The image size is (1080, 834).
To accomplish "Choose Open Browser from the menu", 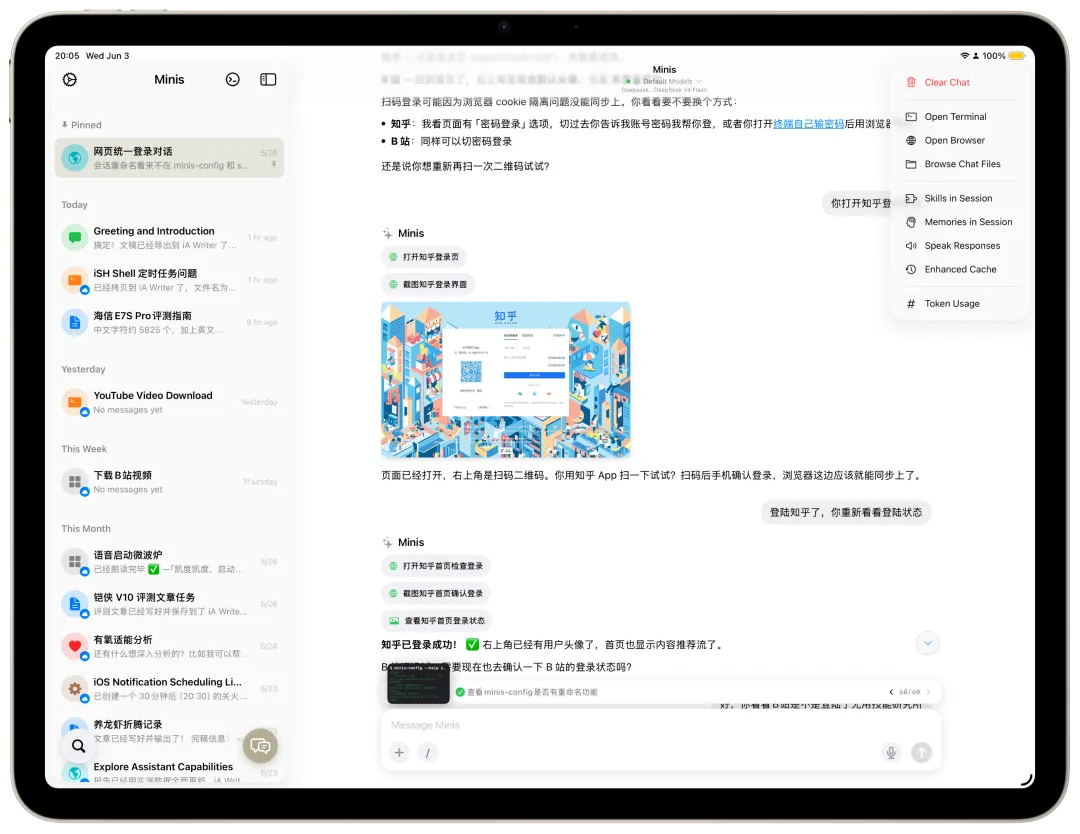I will tap(959, 140).
